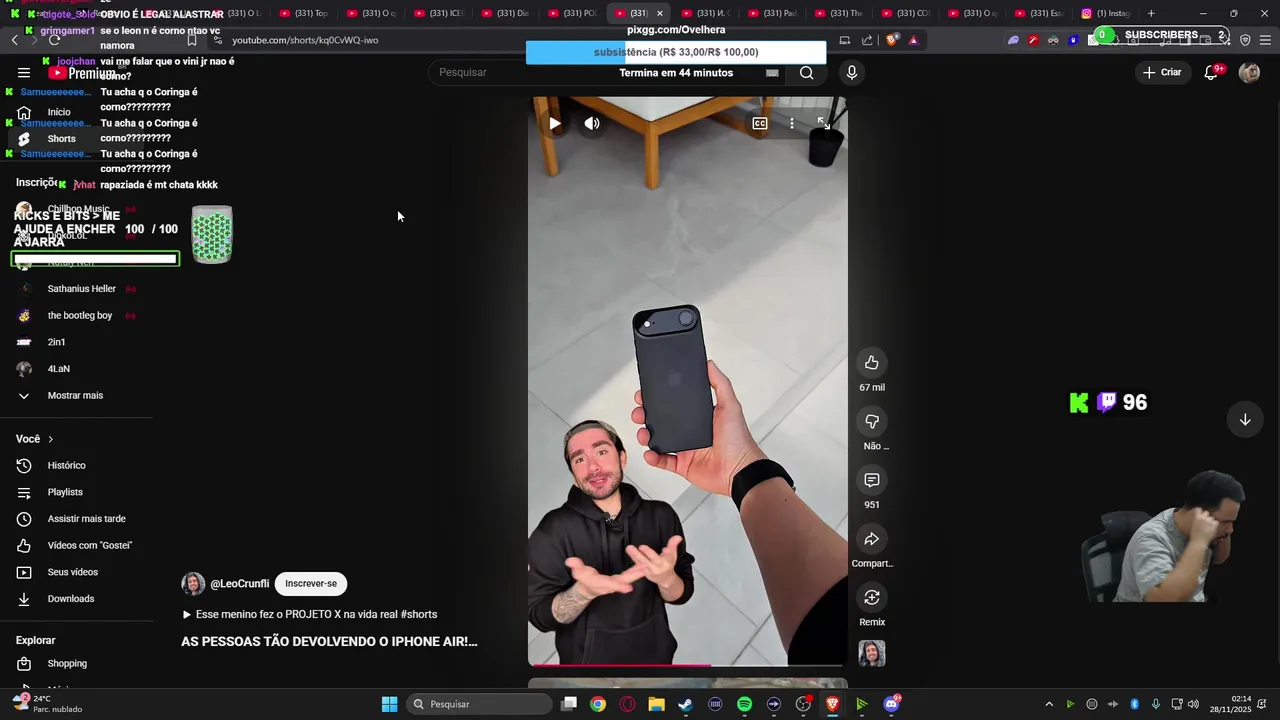Open the Brave browser main menu
Image resolution: width=1280 pixels, height=720 pixels.
(1265, 40)
